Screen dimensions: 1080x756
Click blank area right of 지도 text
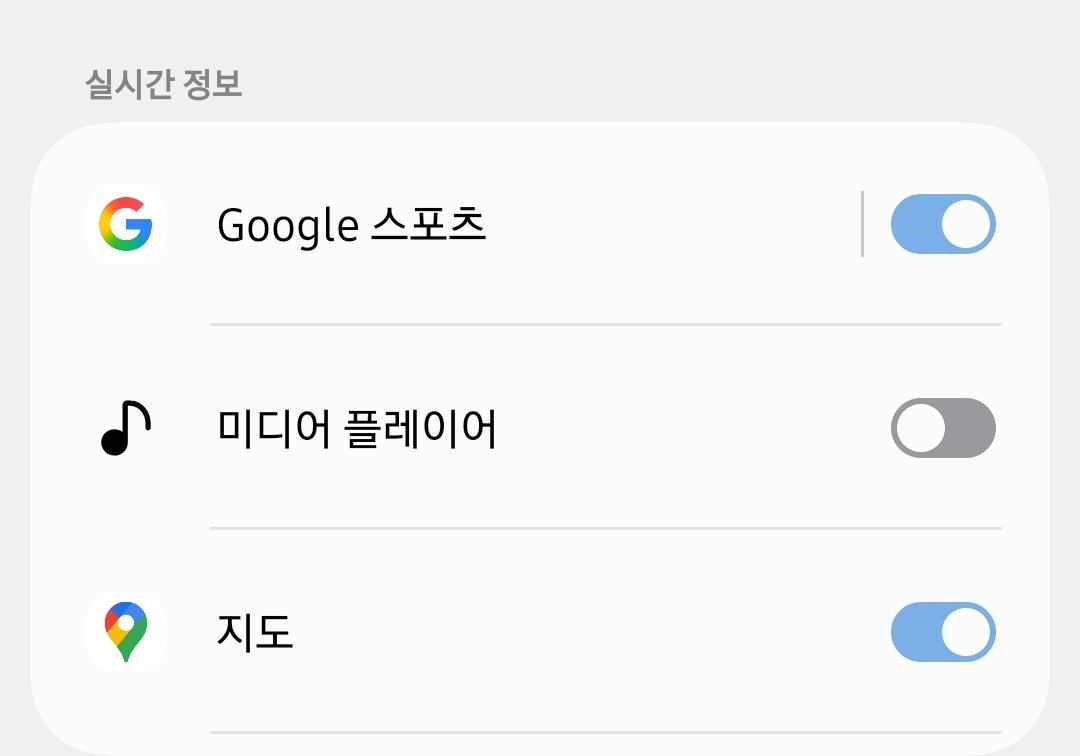click(x=590, y=633)
